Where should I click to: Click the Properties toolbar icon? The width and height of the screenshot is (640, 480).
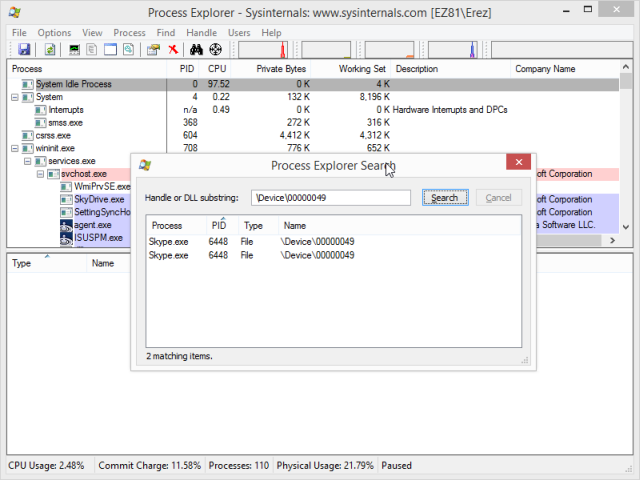point(153,49)
